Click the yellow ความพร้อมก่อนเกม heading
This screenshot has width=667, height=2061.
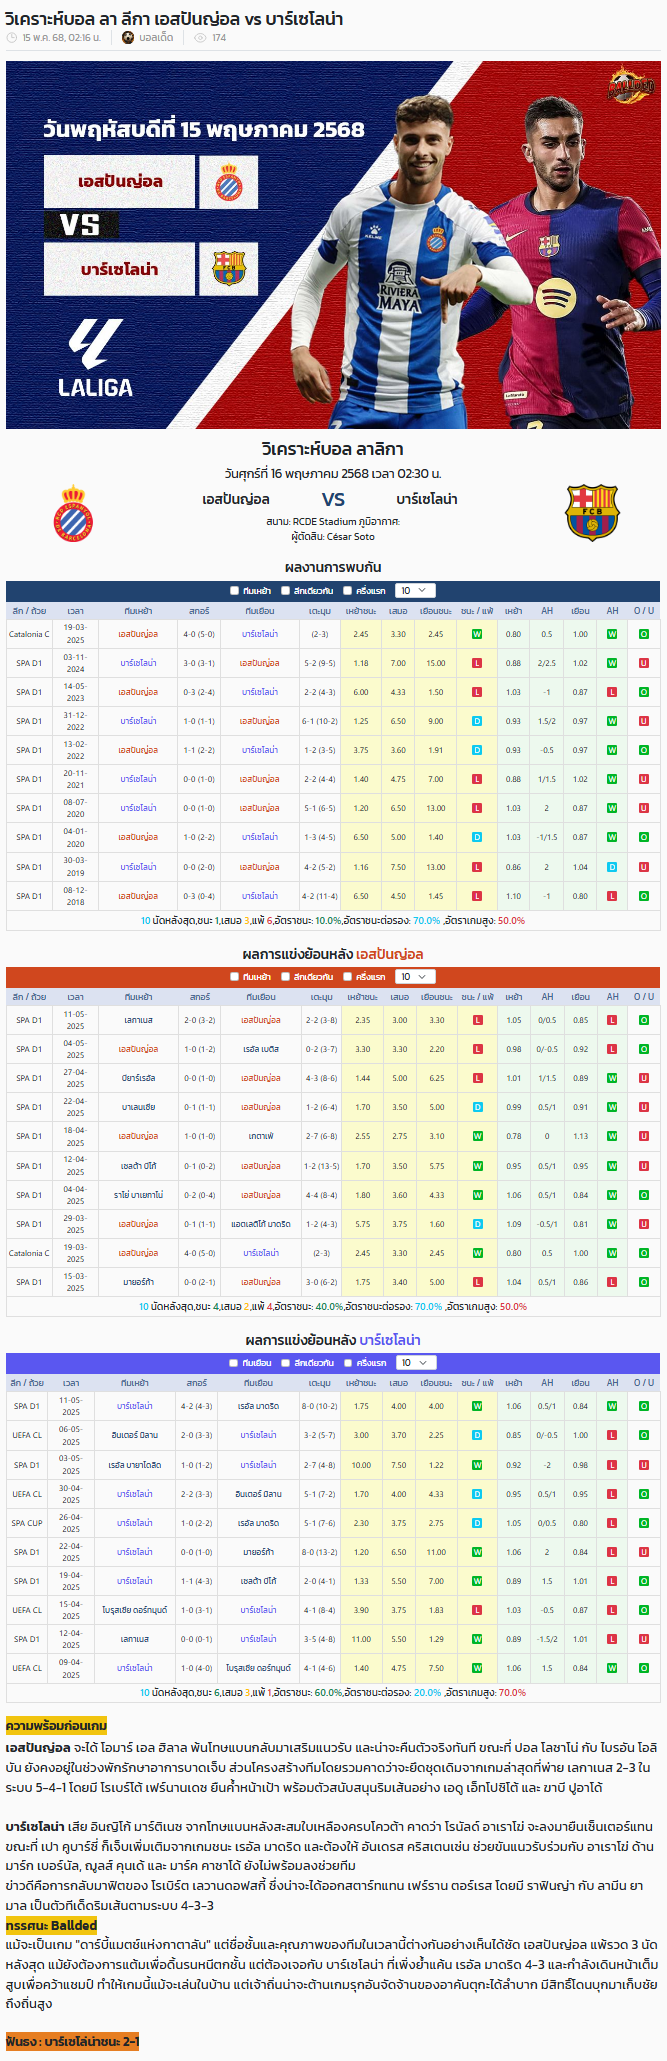[x=56, y=1726]
